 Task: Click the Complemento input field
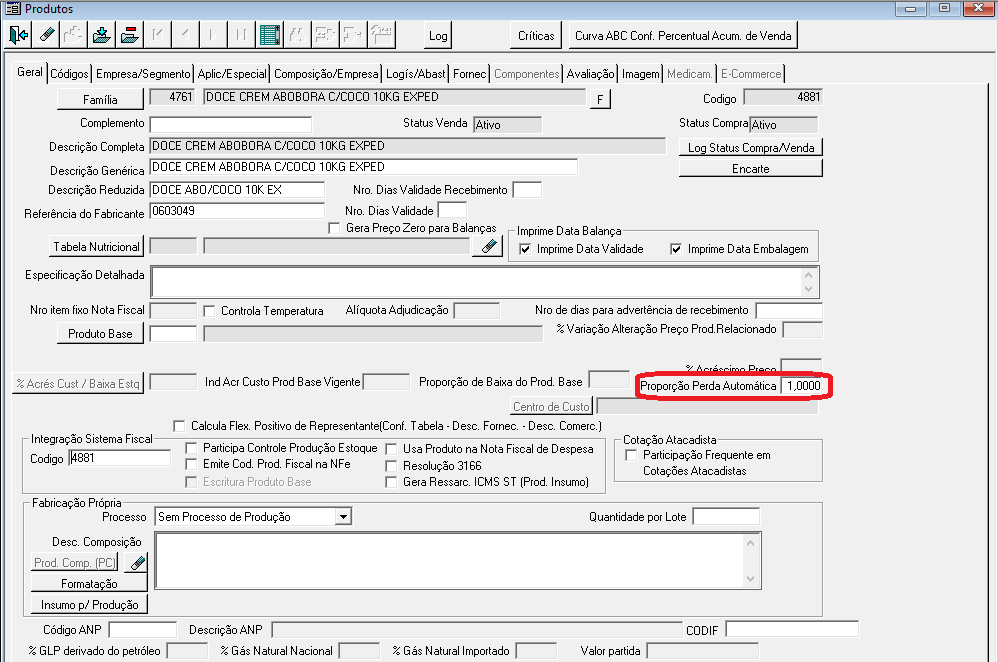click(x=230, y=124)
